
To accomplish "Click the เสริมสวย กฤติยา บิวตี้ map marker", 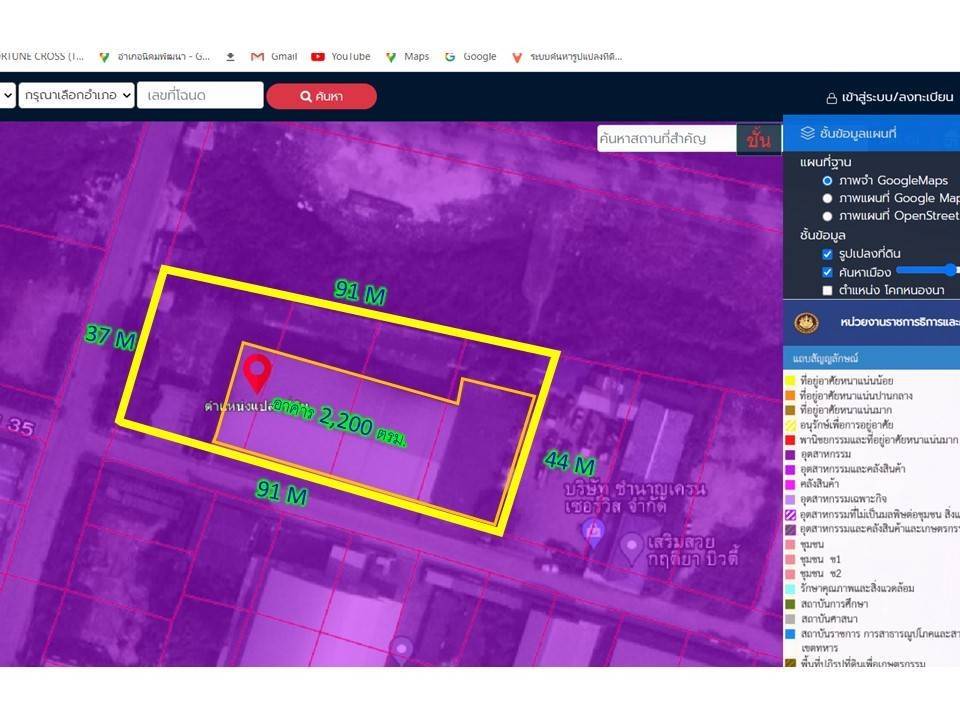I will coord(631,546).
